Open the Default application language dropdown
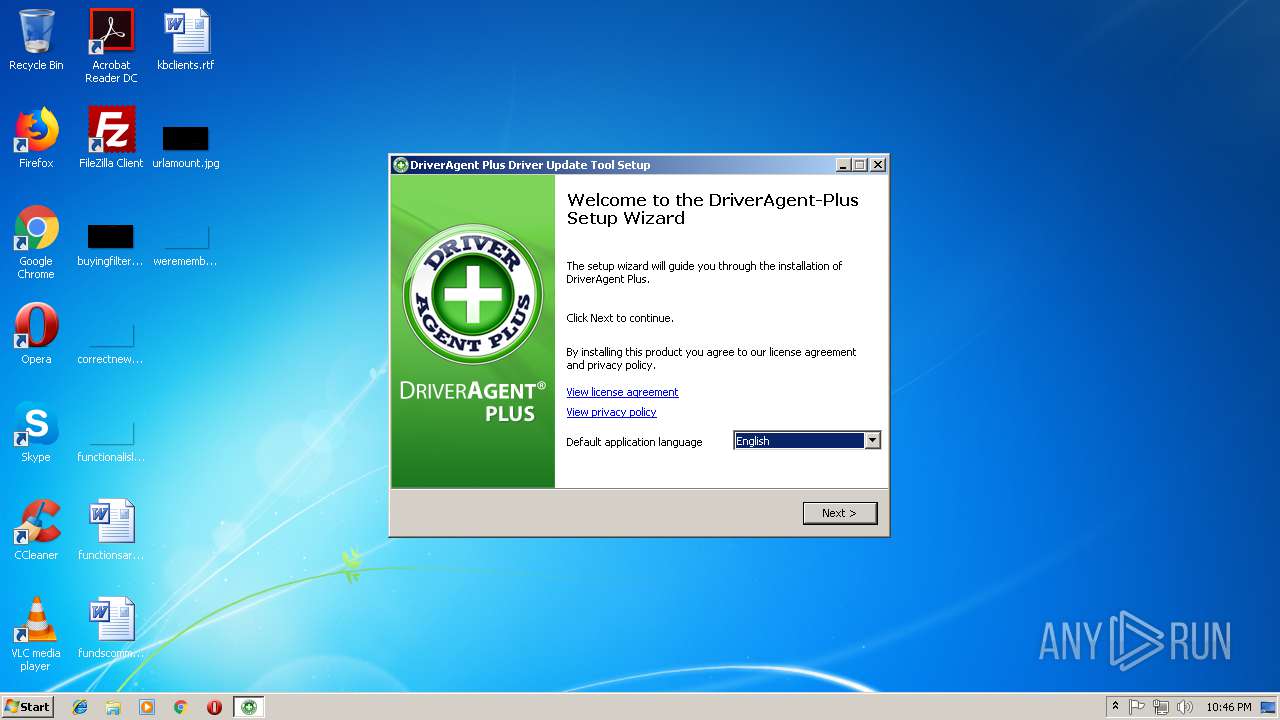 coord(872,441)
